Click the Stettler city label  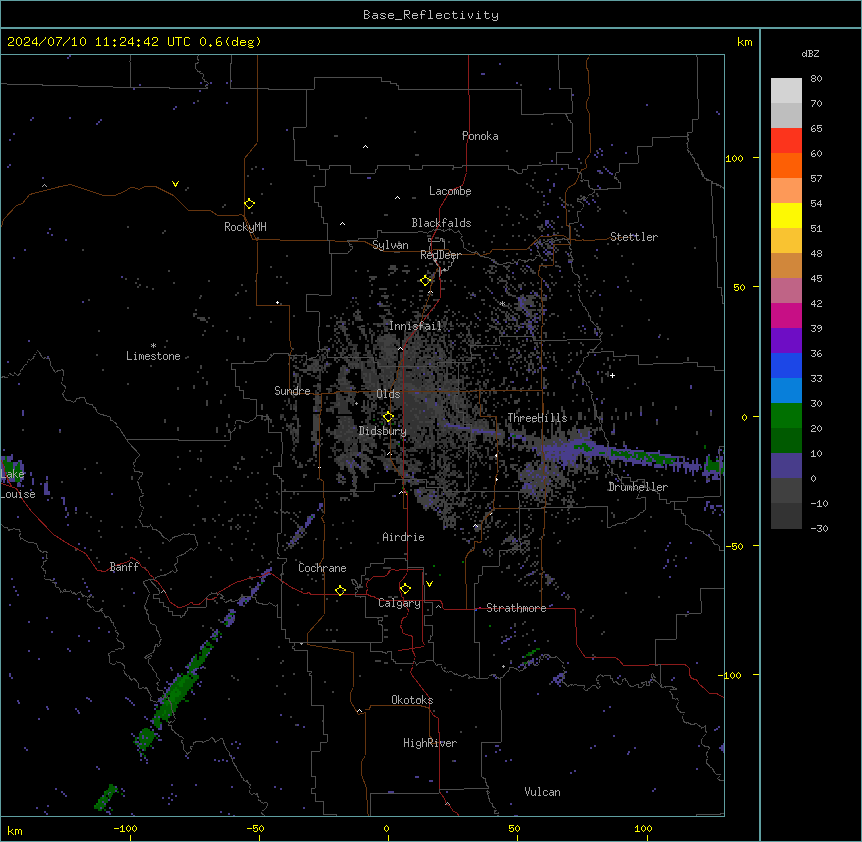click(x=634, y=237)
